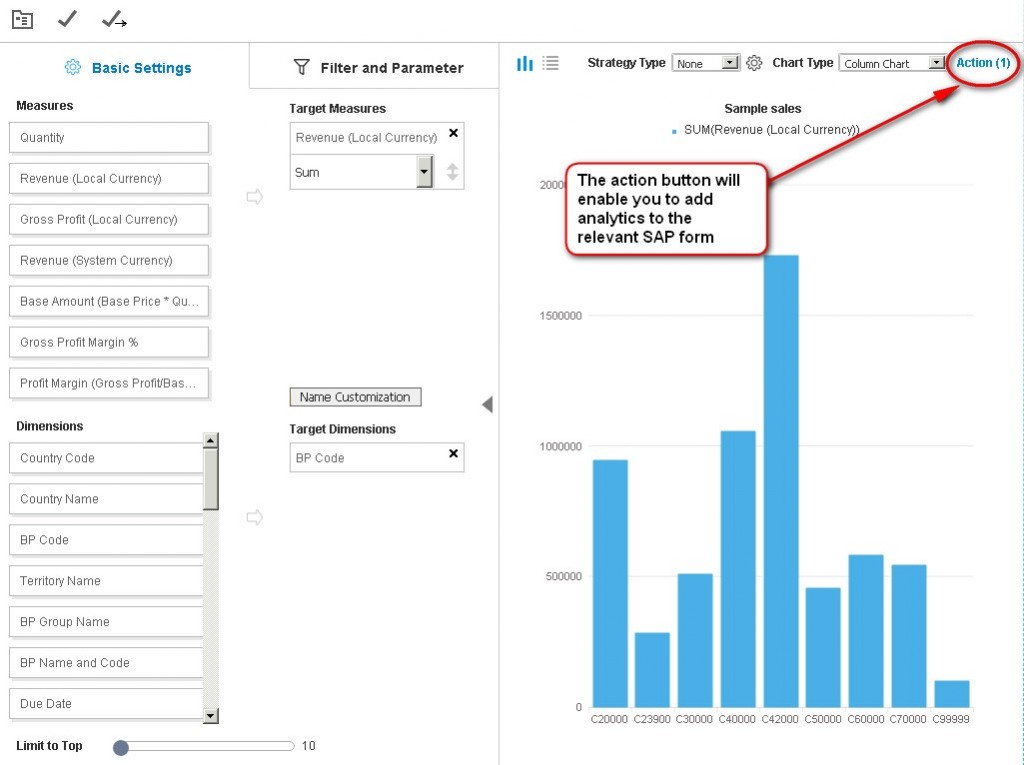Image resolution: width=1024 pixels, height=765 pixels.
Task: Click the single checkmark icon
Action: tap(67, 19)
